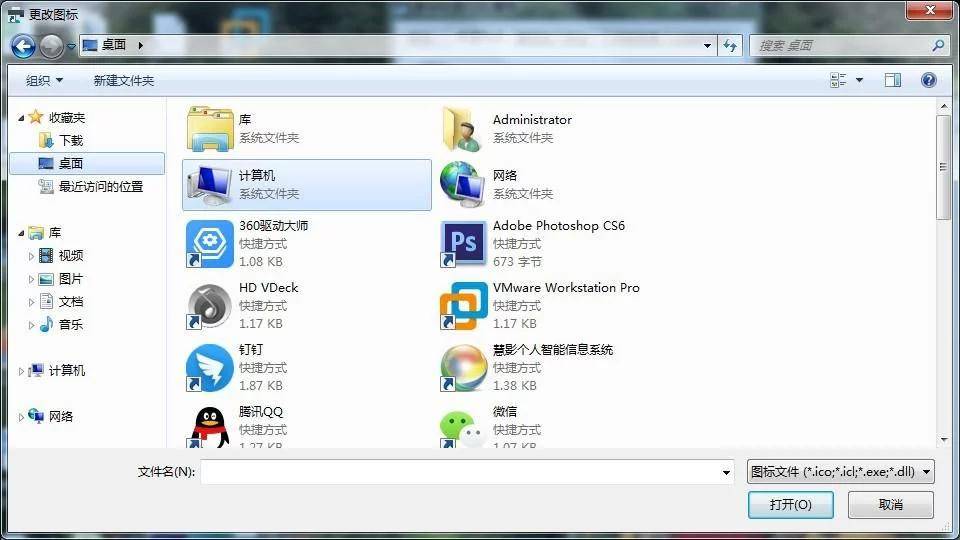Select the Adobe Photoshop CS6 shortcut icon
This screenshot has width=960, height=540.
[x=463, y=244]
